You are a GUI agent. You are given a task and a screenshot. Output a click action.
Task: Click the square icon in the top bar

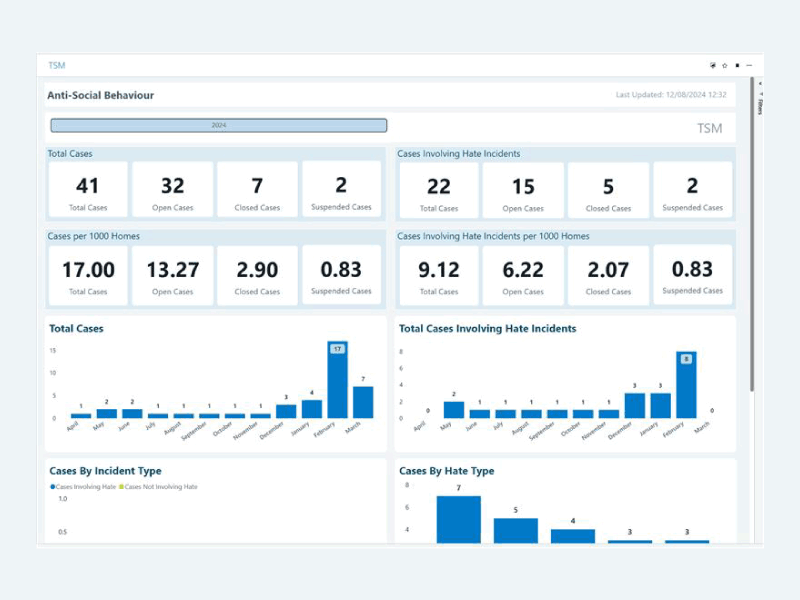tap(738, 65)
